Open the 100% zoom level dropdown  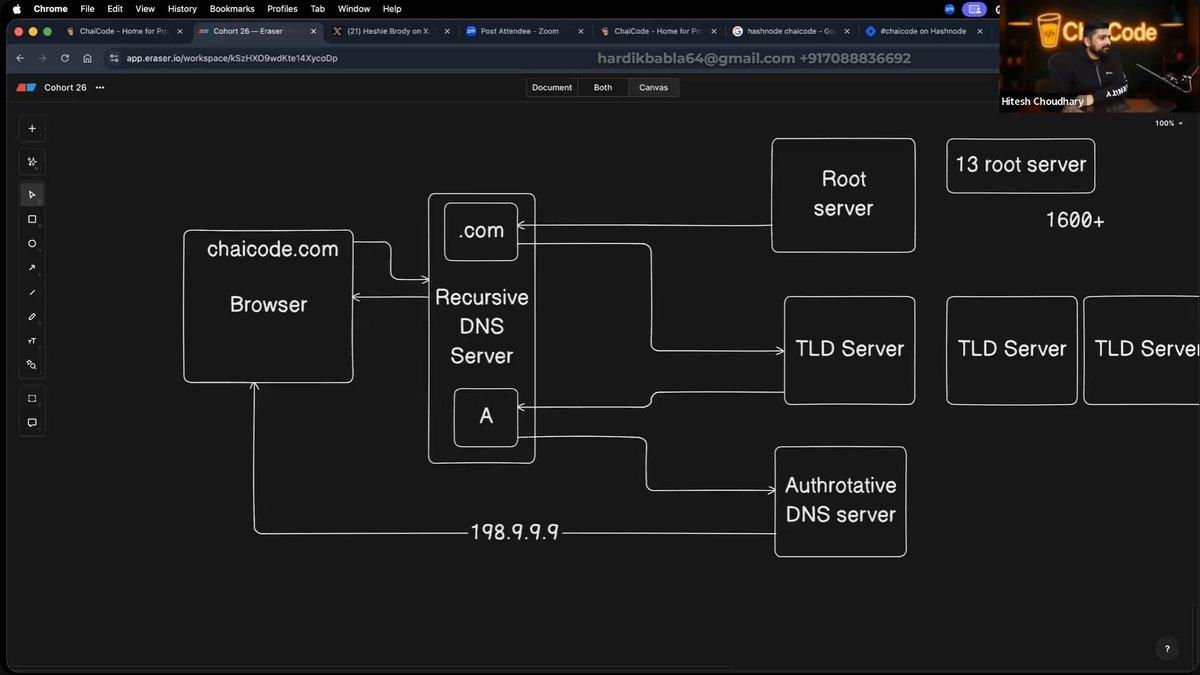point(1169,123)
